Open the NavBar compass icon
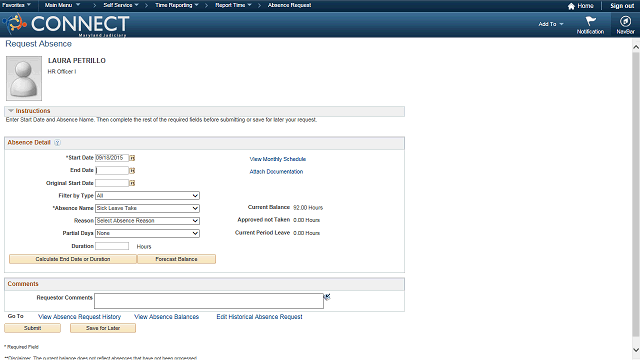Screen dimensions: 640x360 (x=625, y=21)
